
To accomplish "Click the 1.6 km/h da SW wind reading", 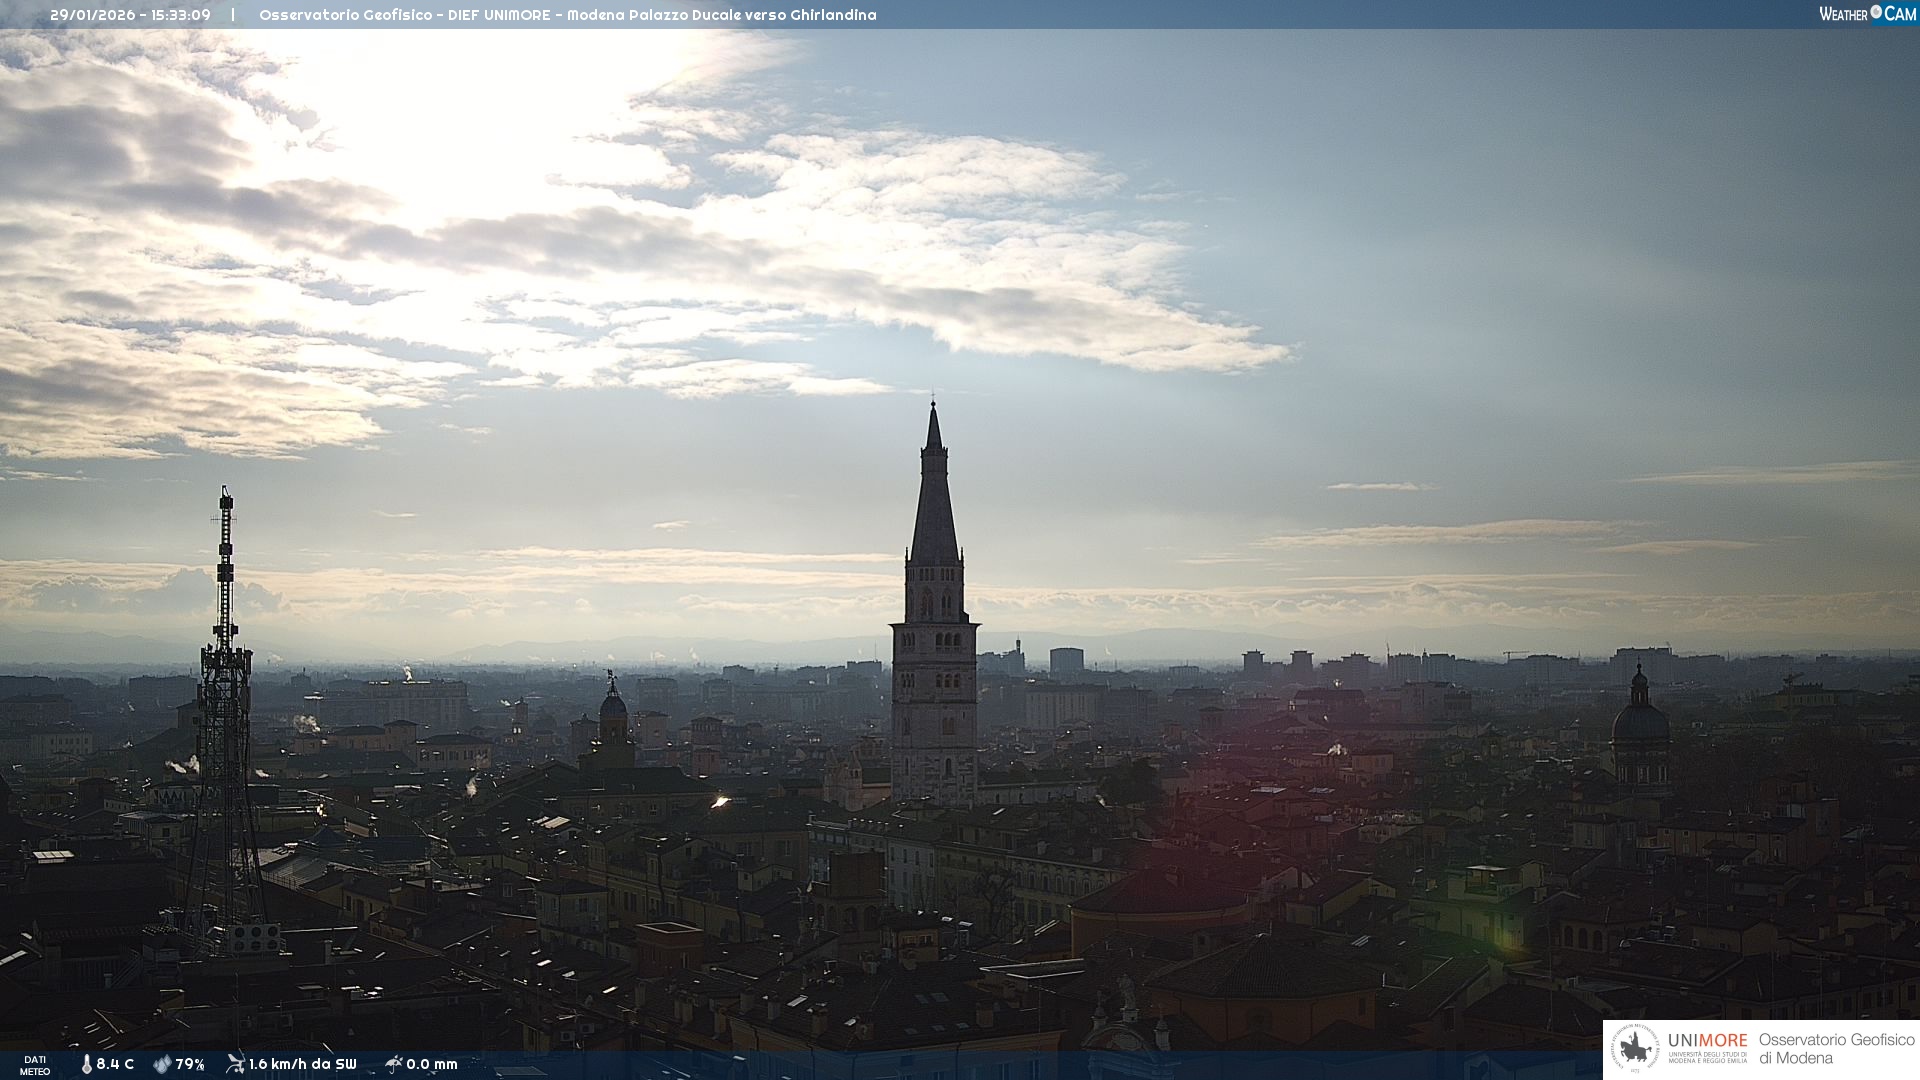I will [x=302, y=1065].
